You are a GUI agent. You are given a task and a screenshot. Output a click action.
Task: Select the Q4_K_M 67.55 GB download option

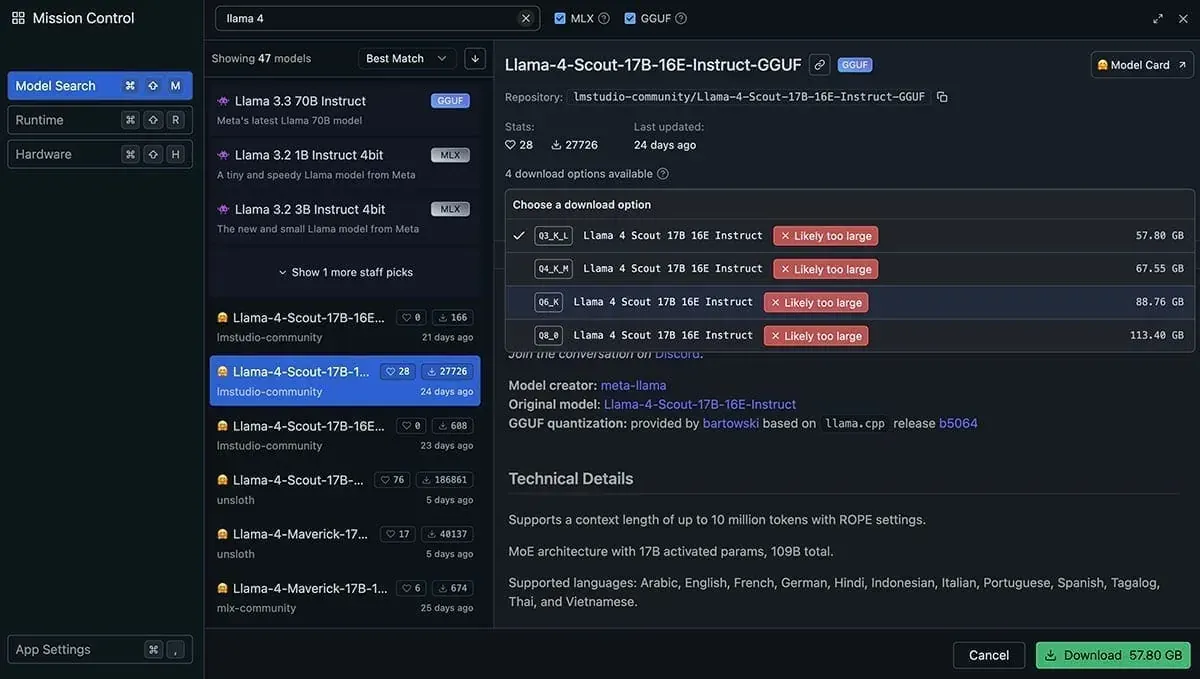[x=850, y=269]
